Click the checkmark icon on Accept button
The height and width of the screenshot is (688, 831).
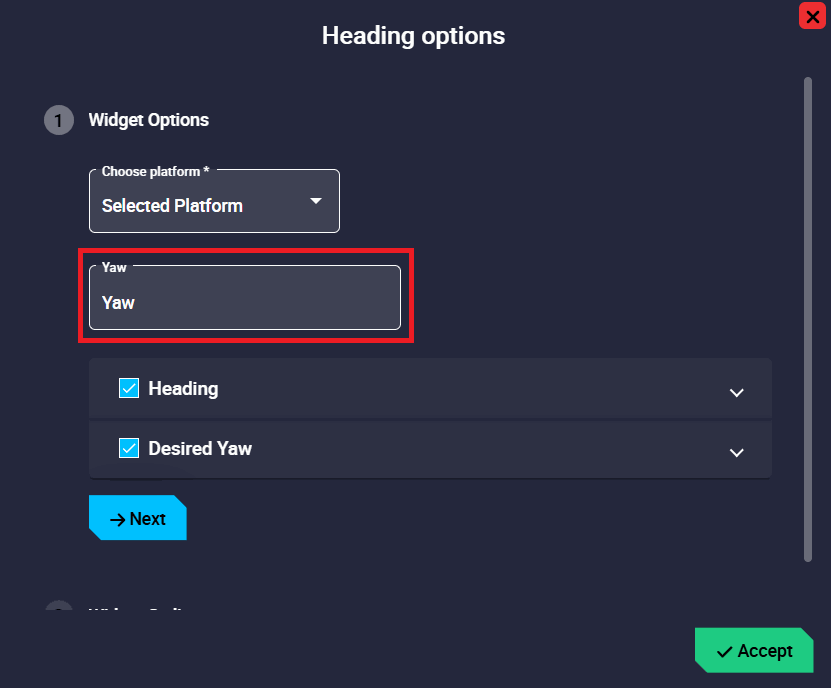(725, 652)
